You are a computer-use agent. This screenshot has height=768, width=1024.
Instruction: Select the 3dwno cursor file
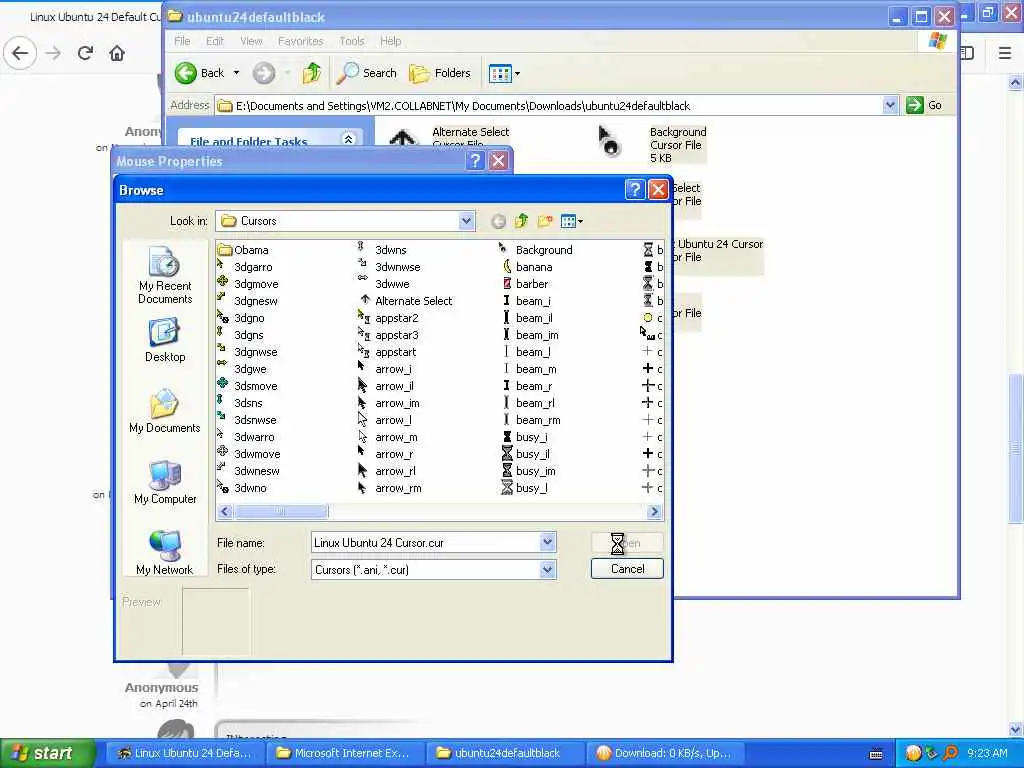point(242,487)
